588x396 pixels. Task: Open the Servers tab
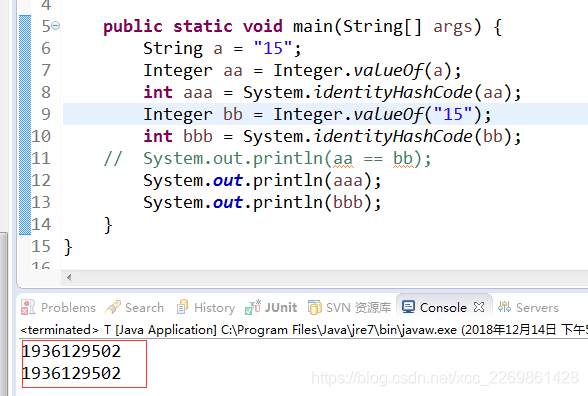pyautogui.click(x=528, y=308)
